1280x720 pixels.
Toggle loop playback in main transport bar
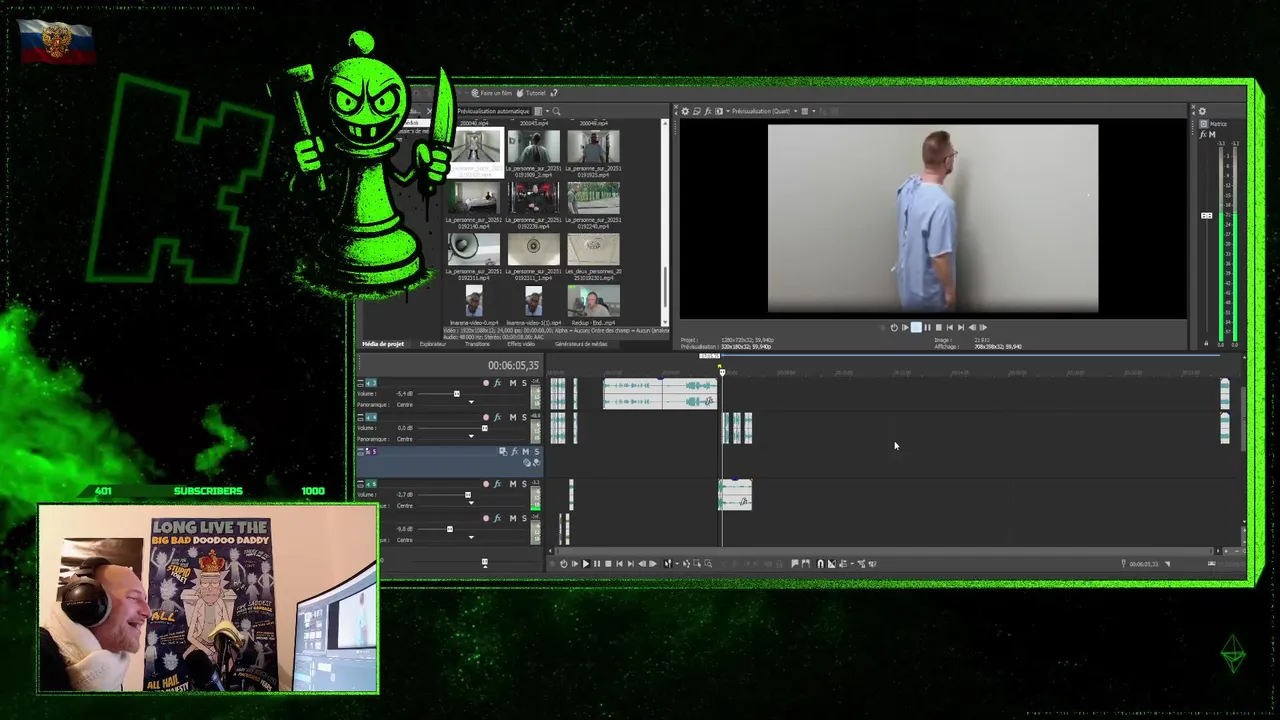(x=564, y=564)
